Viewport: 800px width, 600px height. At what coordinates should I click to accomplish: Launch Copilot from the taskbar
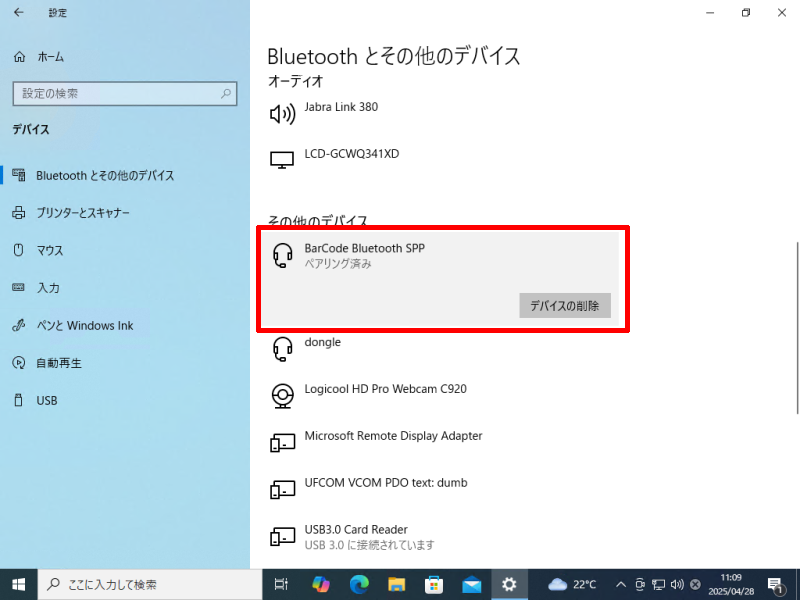(x=320, y=585)
